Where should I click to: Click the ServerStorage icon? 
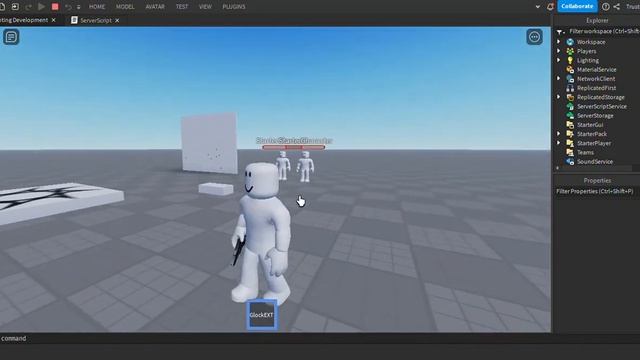pos(570,116)
